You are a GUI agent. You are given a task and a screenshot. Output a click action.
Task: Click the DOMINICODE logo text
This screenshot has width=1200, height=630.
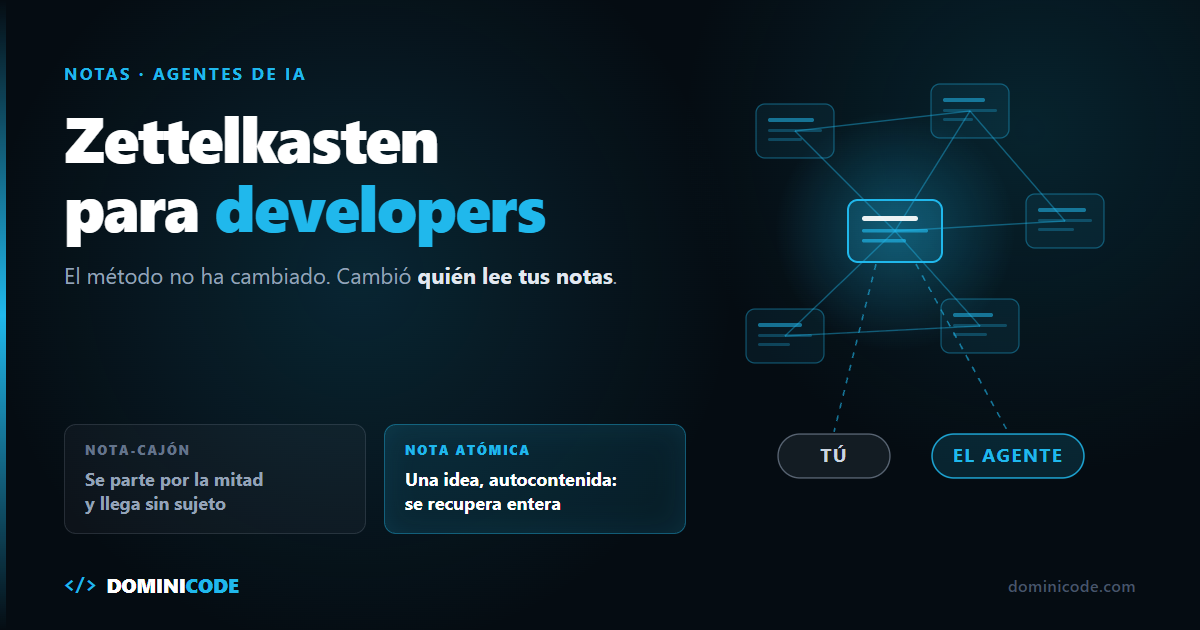[173, 587]
